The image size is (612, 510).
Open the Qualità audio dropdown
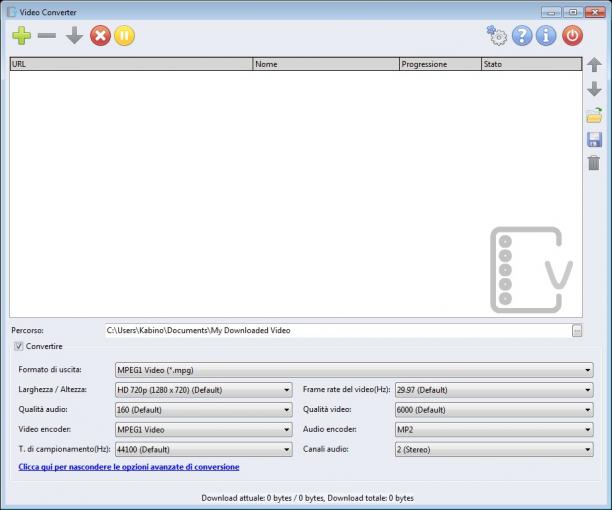[203, 410]
